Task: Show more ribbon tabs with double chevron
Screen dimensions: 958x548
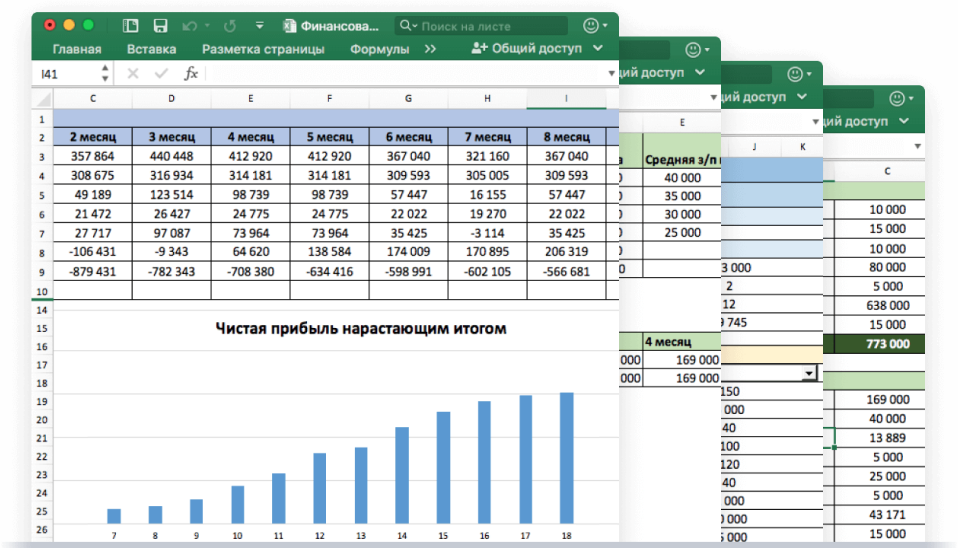Action: point(430,49)
